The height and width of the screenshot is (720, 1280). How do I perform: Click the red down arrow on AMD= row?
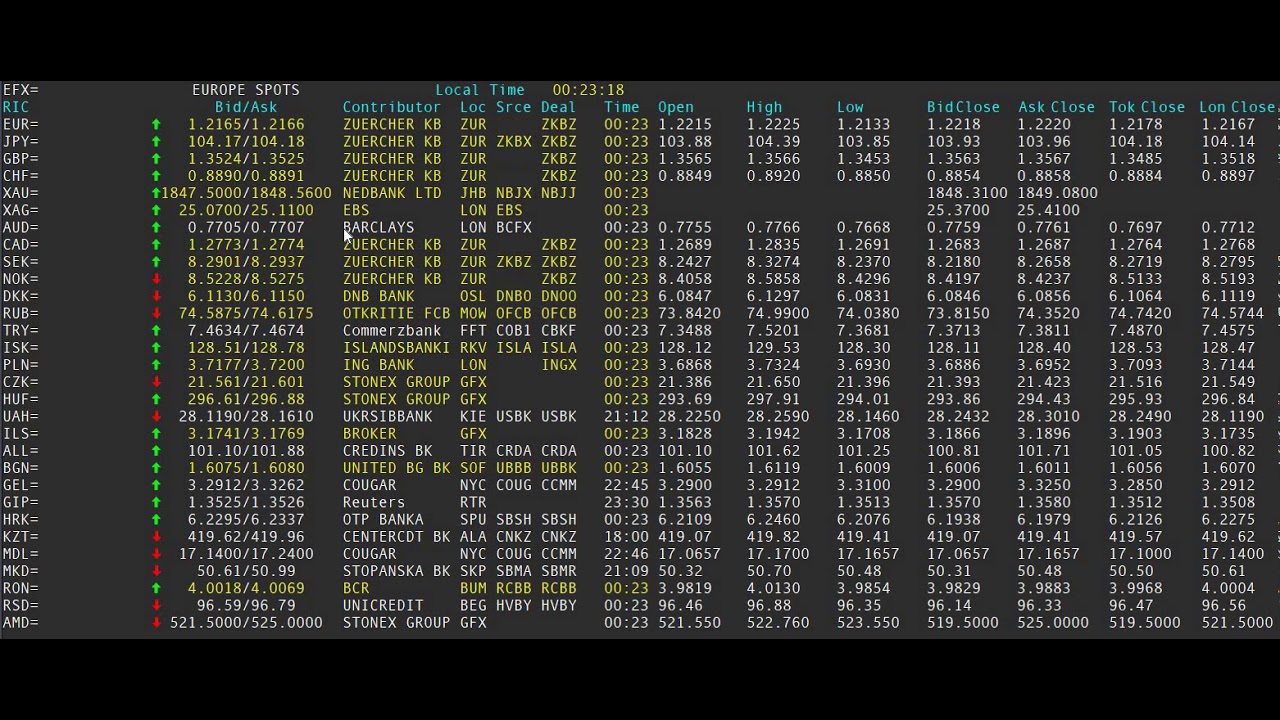pos(156,622)
